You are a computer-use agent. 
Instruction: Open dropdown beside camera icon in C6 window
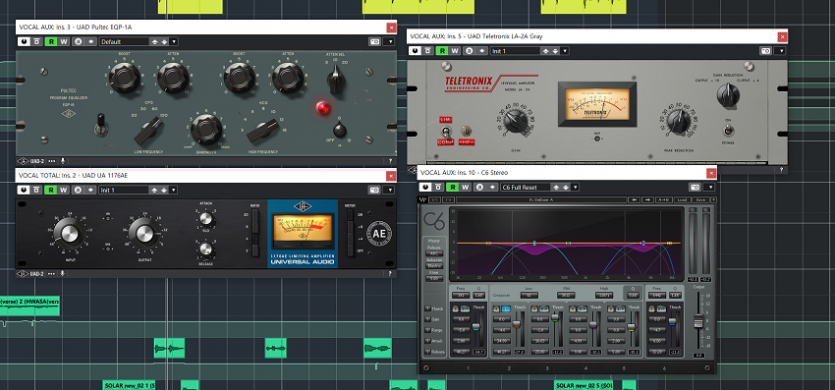tap(709, 188)
